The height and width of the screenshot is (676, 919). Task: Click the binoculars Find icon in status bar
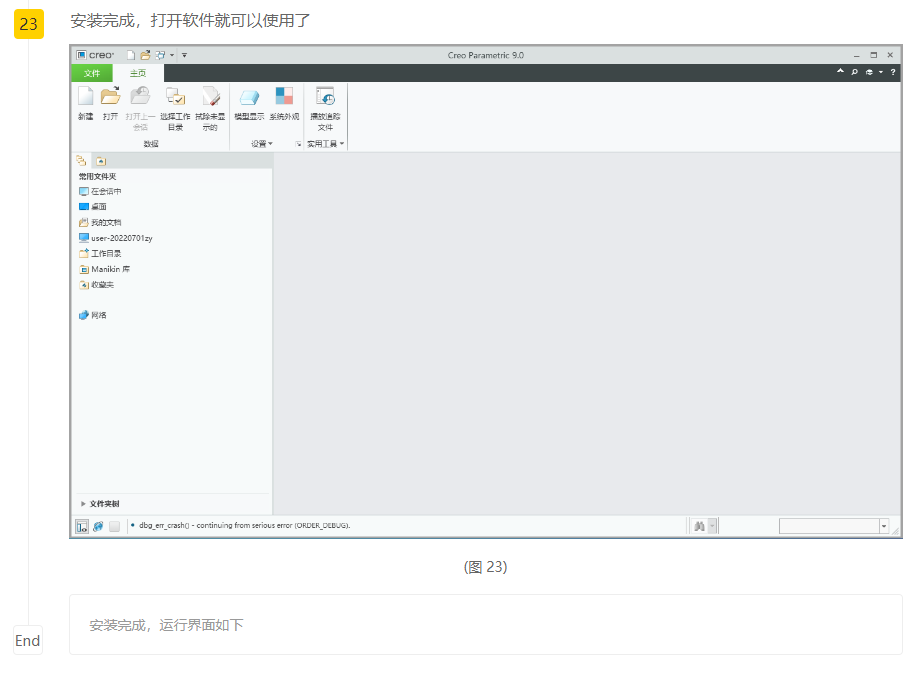[699, 526]
